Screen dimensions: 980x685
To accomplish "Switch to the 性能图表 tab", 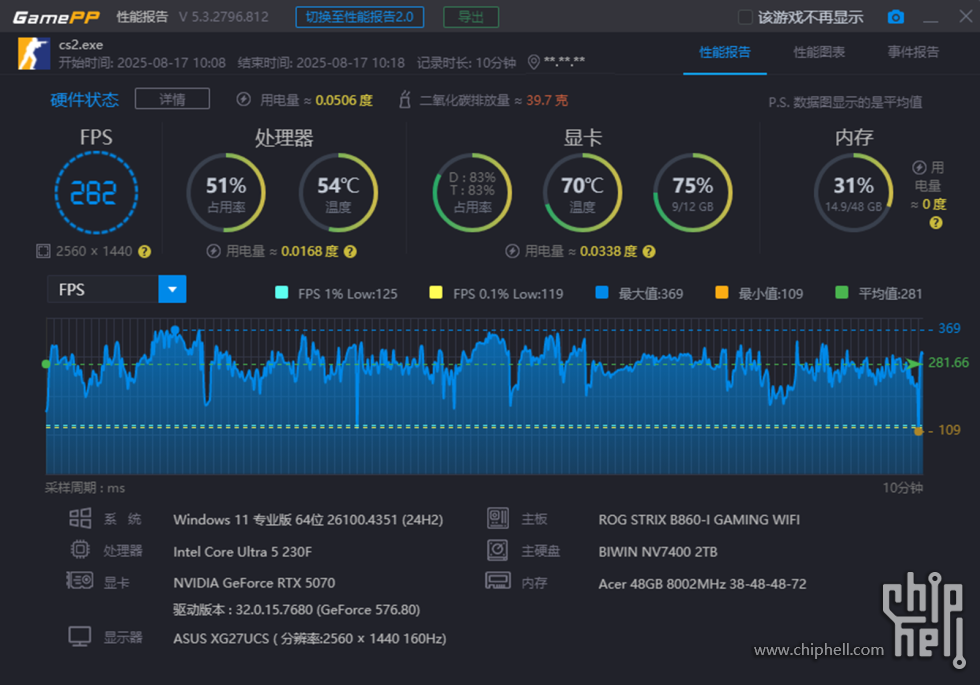I will point(819,52).
